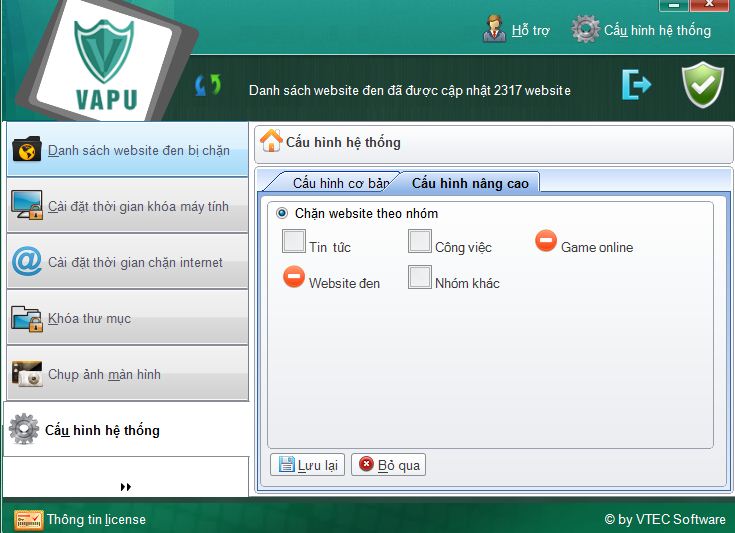Minimize the VAPU window
This screenshot has width=735, height=533.
pos(674,5)
